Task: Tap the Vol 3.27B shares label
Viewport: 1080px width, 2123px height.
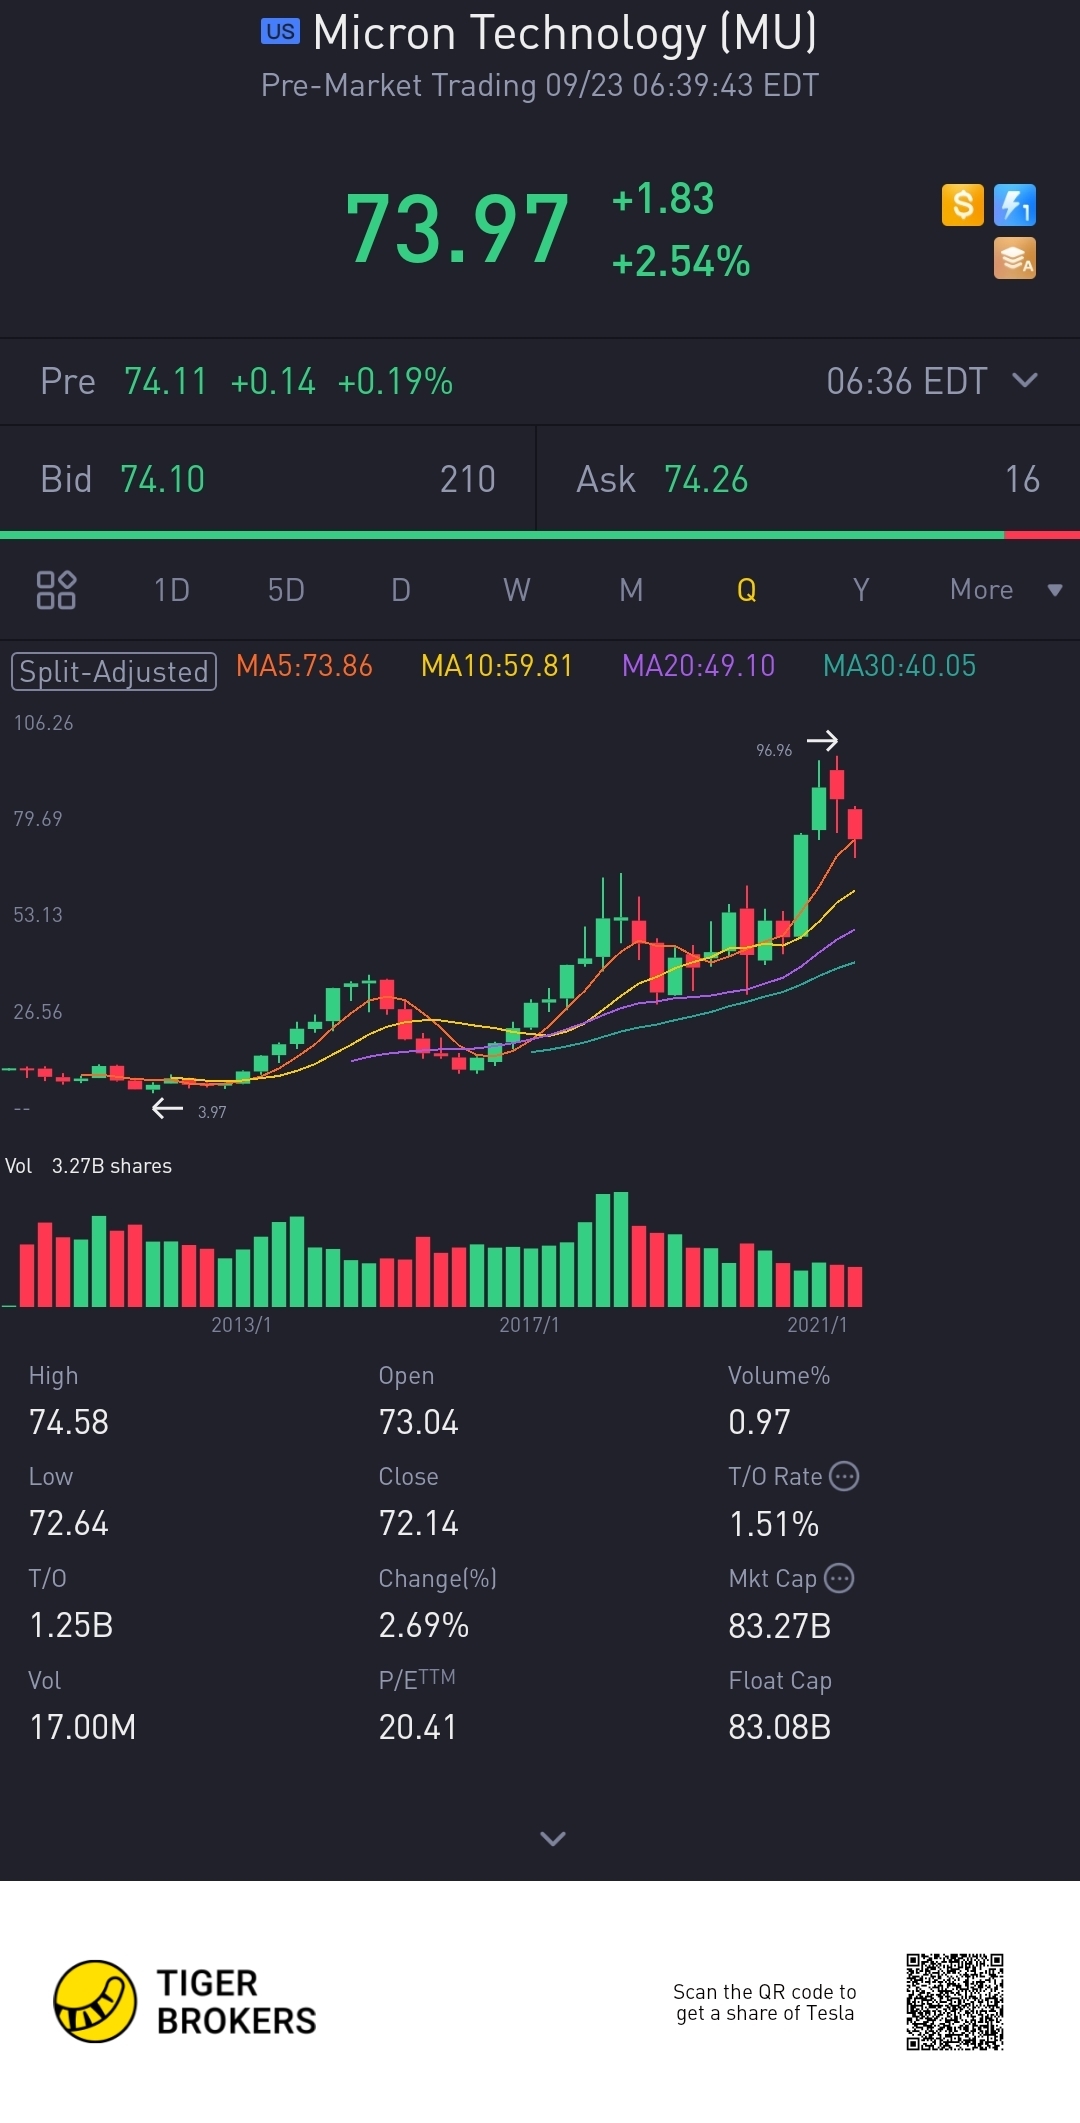Action: [88, 1166]
